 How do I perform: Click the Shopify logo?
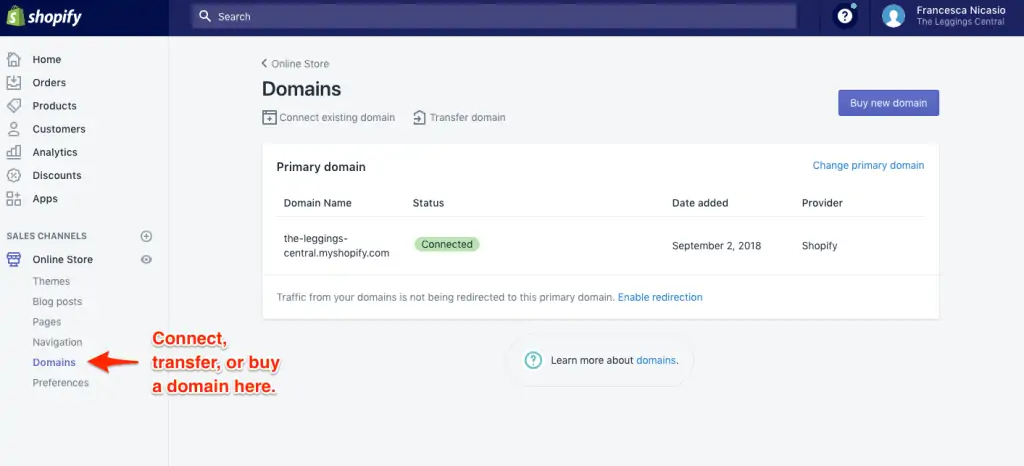pos(44,16)
